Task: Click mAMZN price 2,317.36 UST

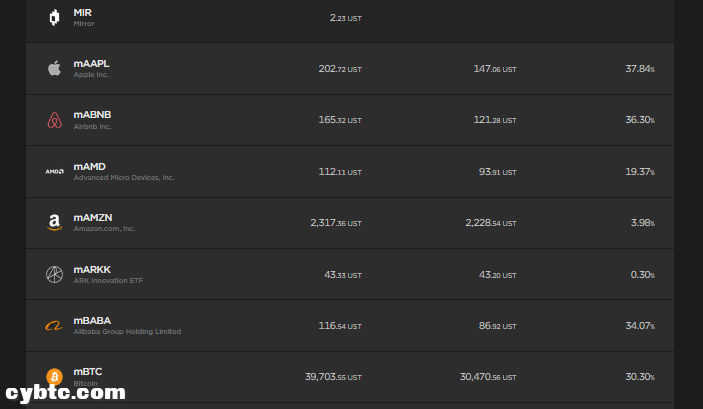Action: [x=335, y=223]
